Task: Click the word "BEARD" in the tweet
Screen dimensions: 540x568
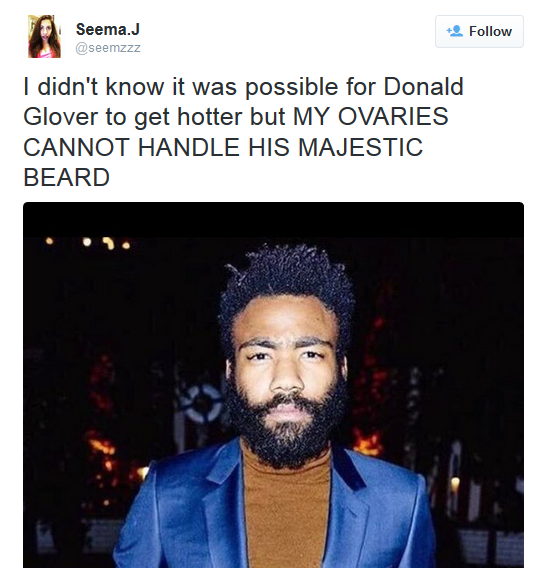Action: pos(66,177)
